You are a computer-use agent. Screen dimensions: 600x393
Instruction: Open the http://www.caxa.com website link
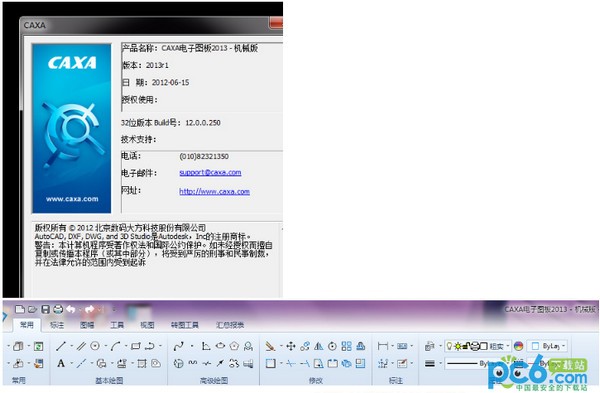coord(214,191)
